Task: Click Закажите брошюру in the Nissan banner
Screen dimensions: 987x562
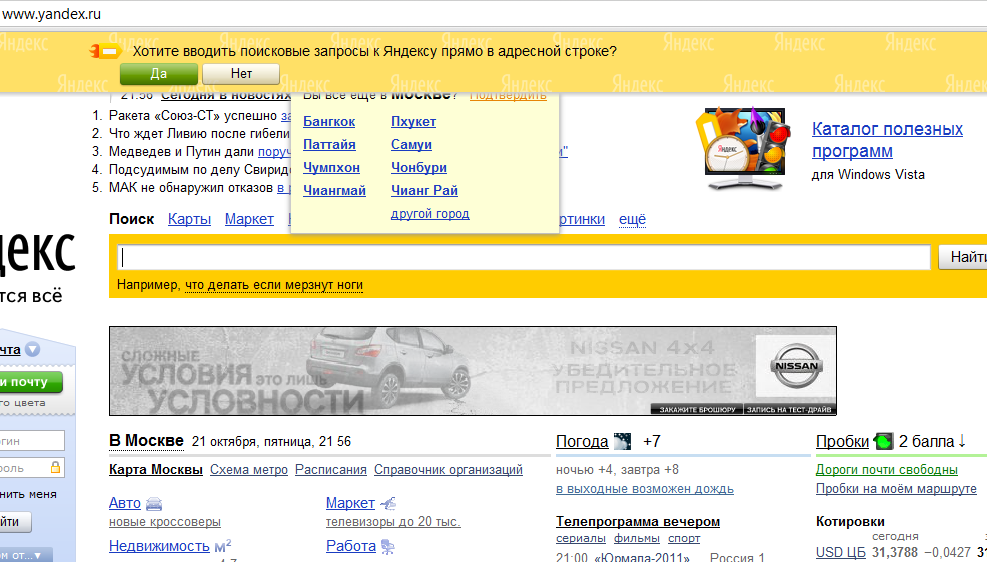Action: (x=697, y=410)
